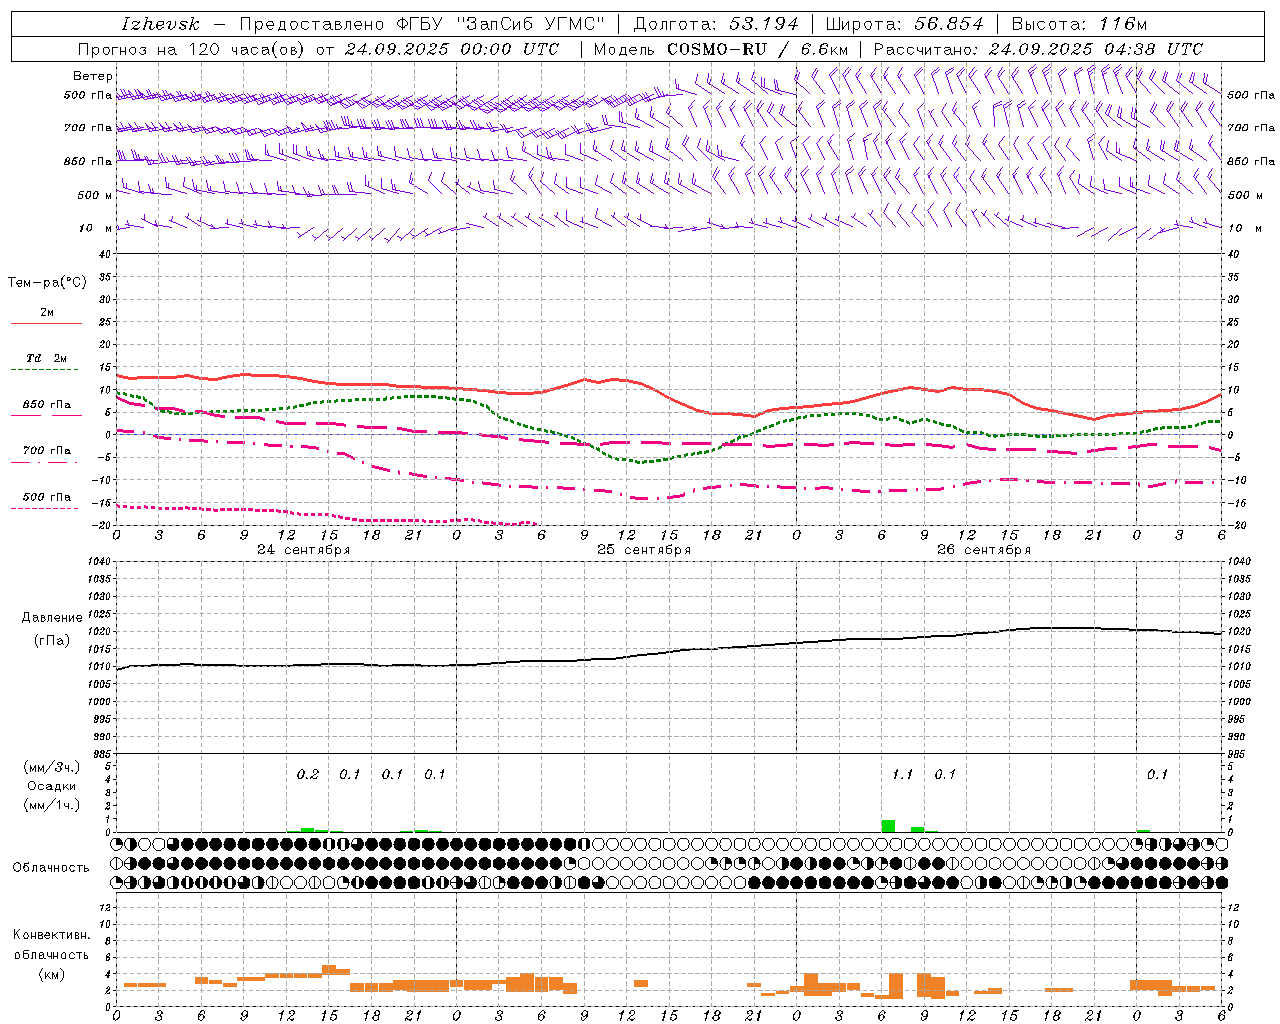Click the Тем-ра(°C) temperature axis label
1280x1024 pixels.
click(47, 283)
